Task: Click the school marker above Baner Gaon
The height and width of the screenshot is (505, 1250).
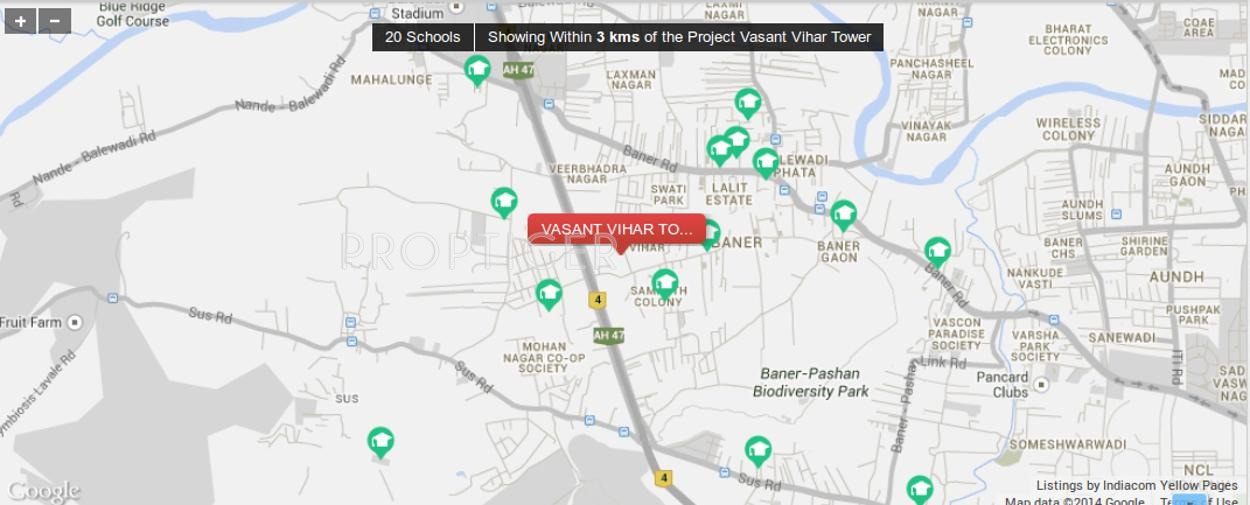Action: (844, 215)
